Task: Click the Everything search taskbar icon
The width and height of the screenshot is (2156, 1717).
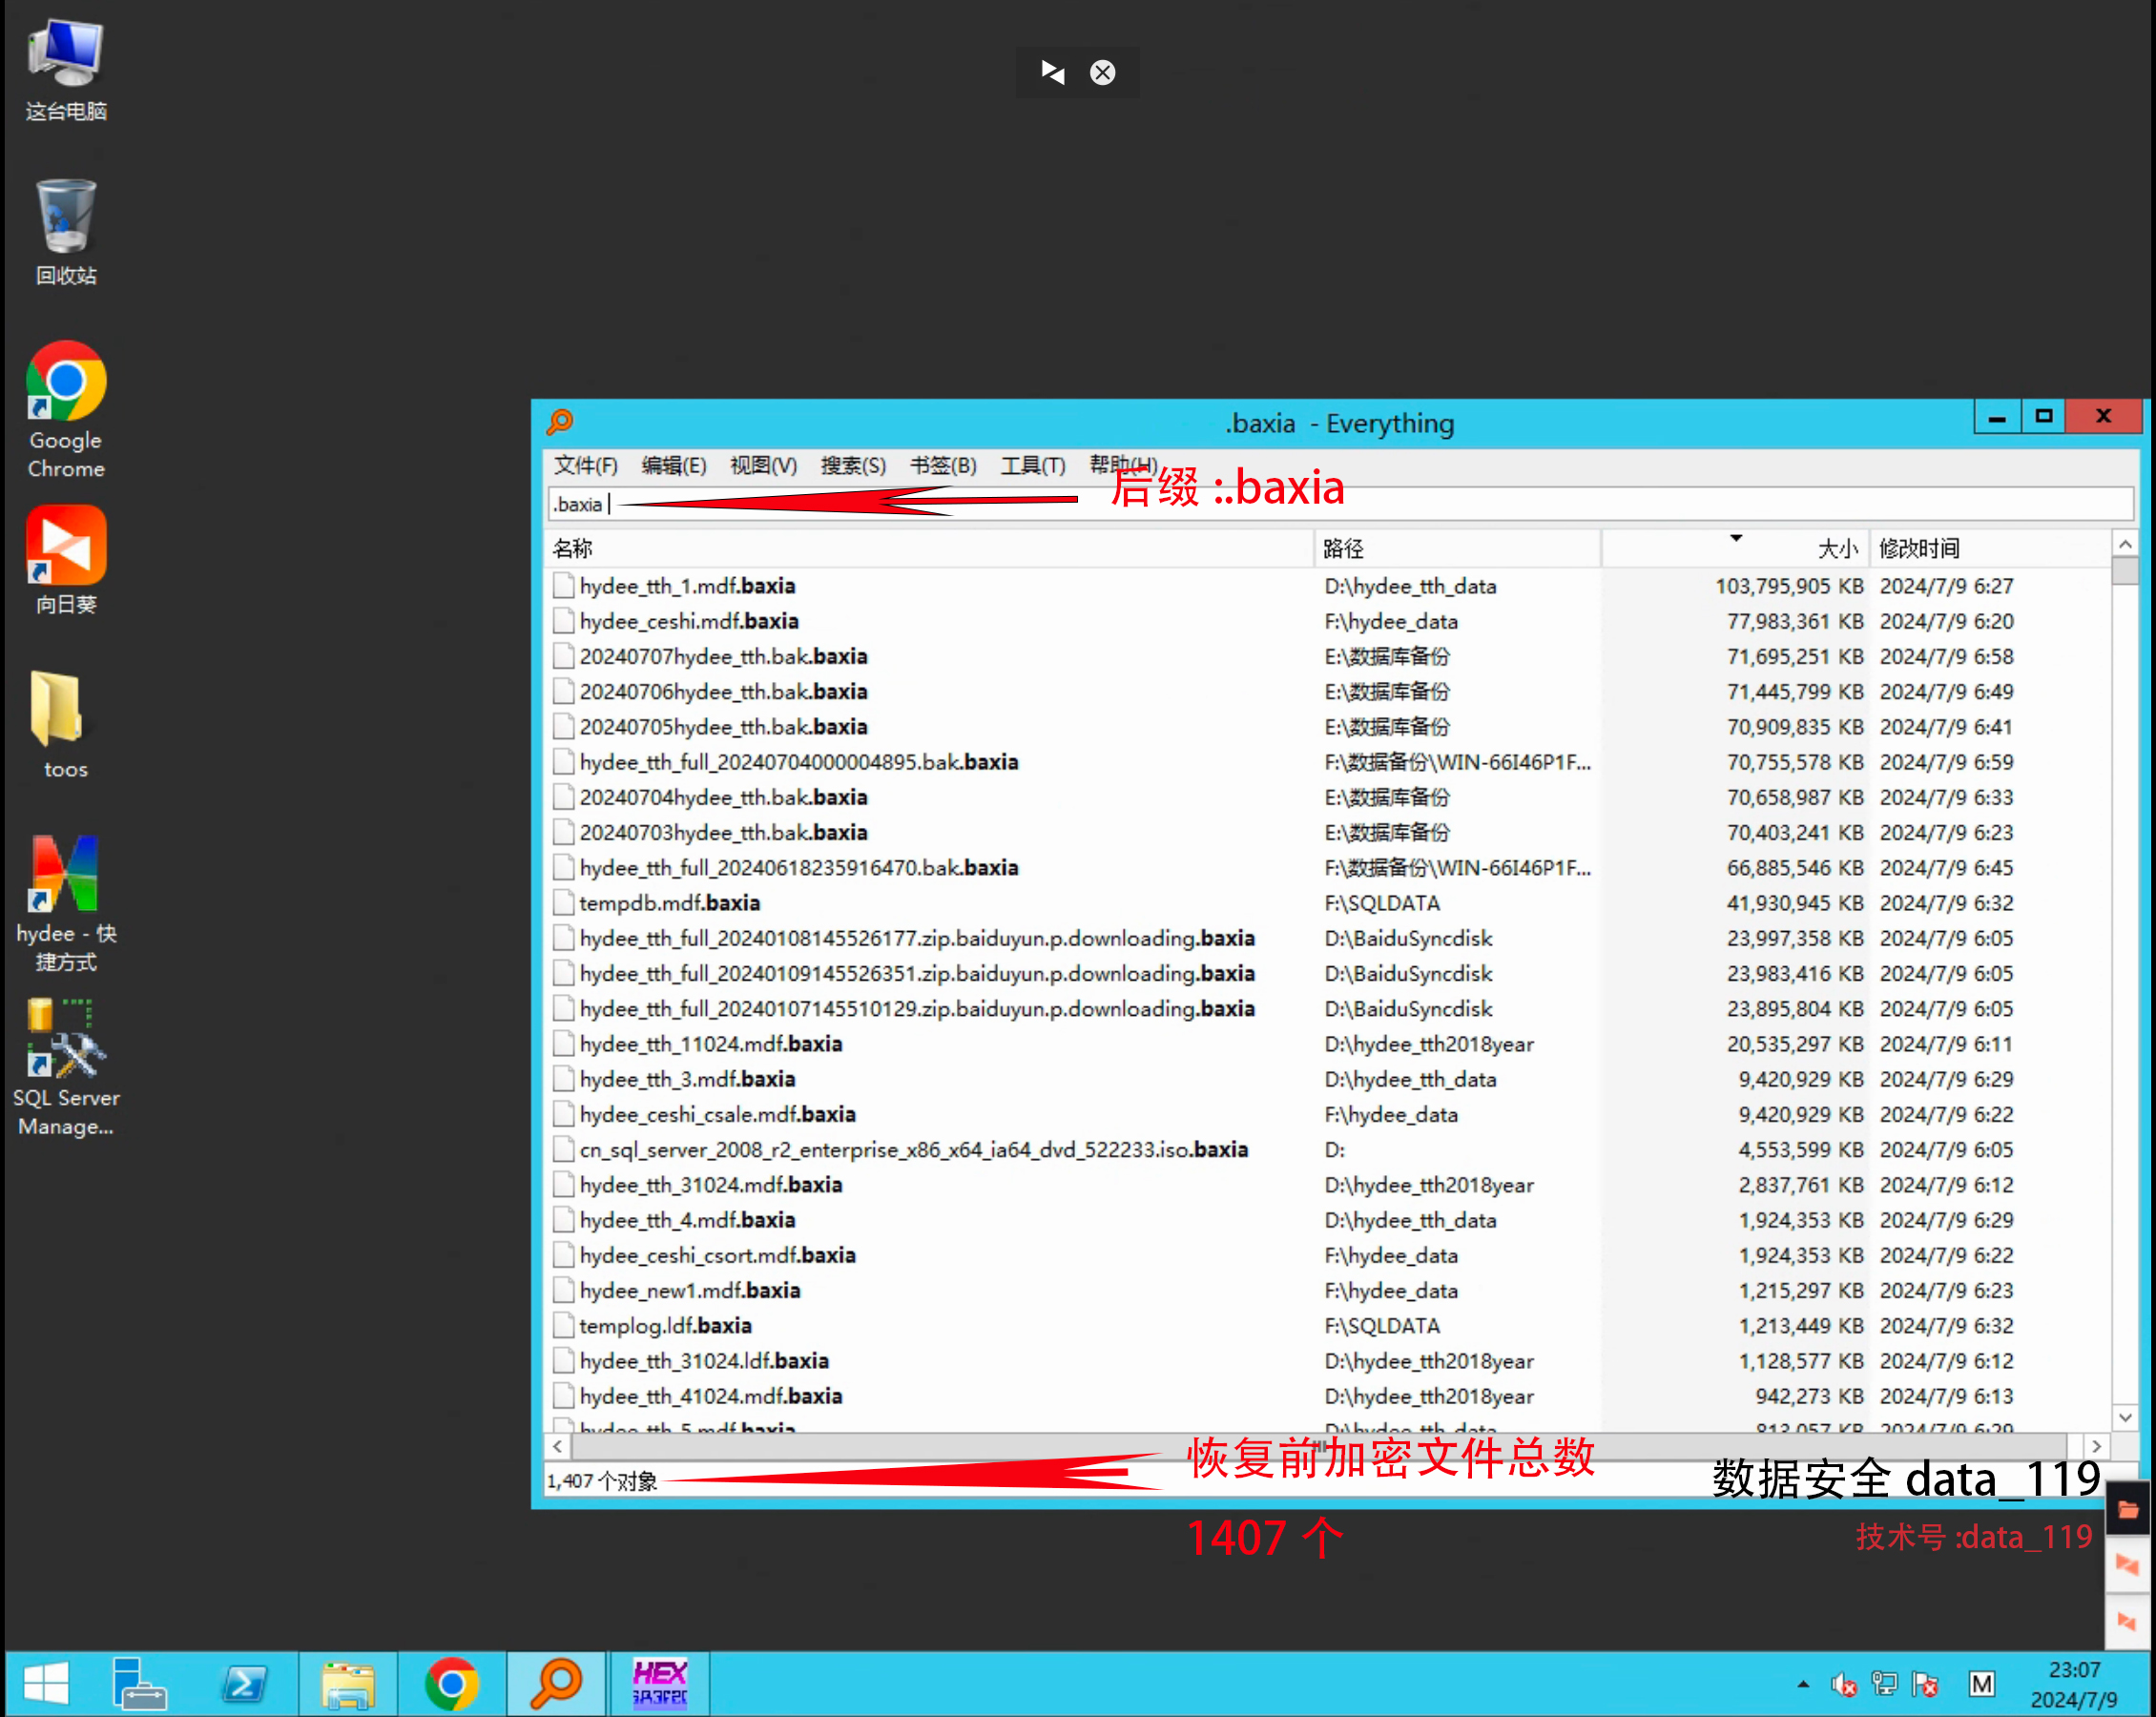Action: tap(555, 1683)
